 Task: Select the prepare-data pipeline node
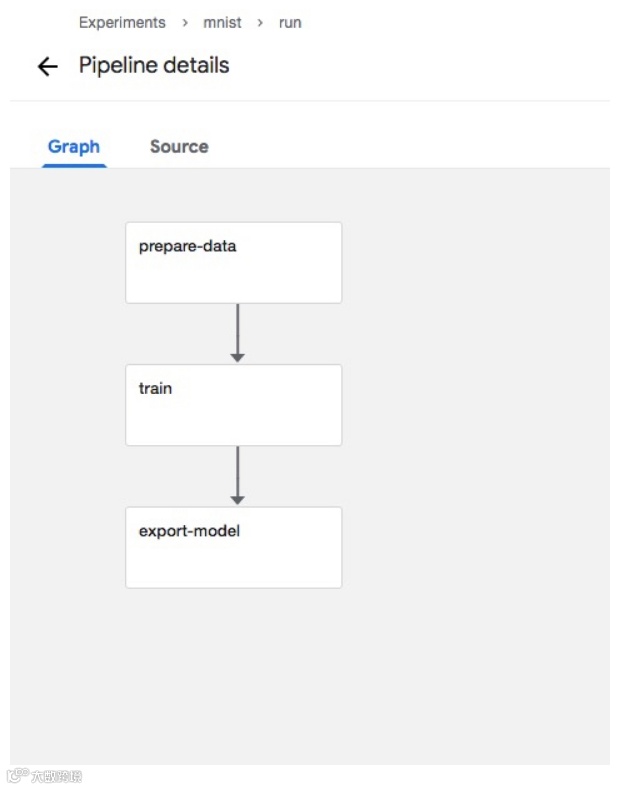coord(233,262)
